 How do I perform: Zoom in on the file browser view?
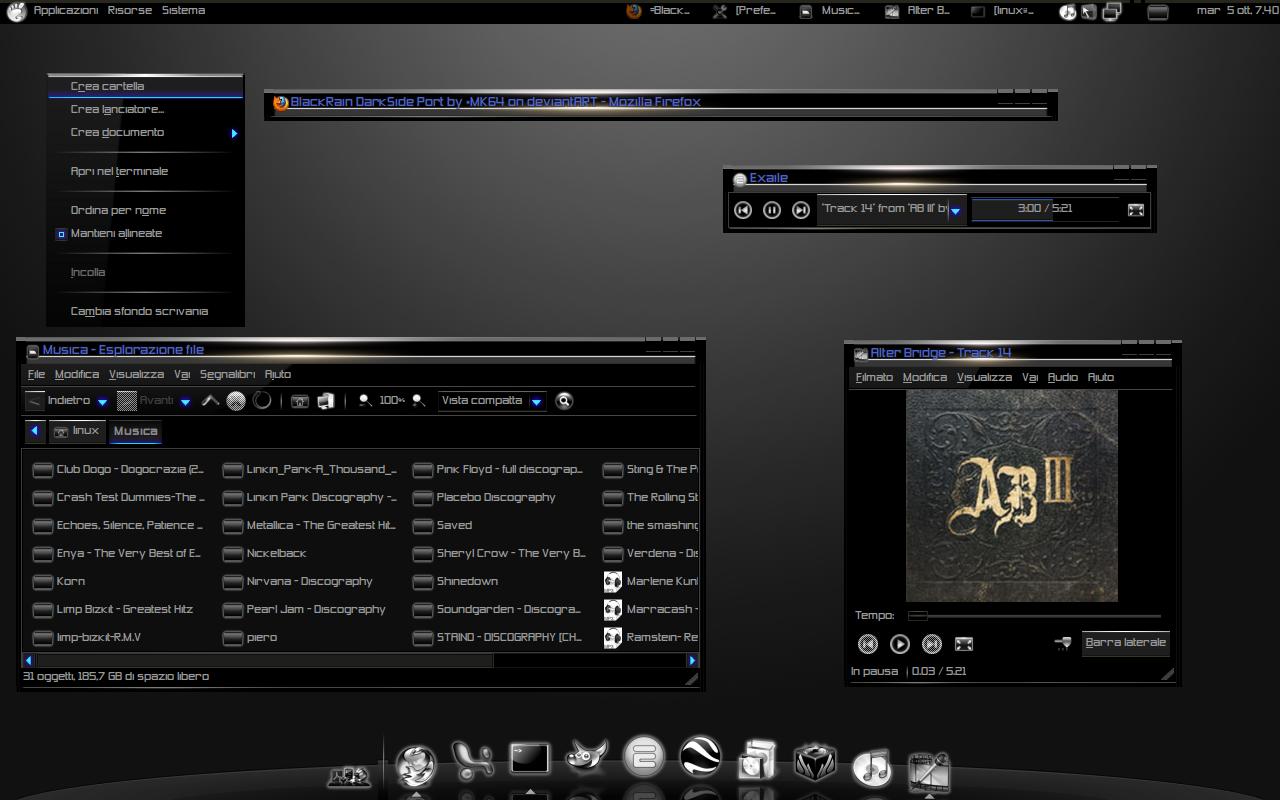coord(419,401)
